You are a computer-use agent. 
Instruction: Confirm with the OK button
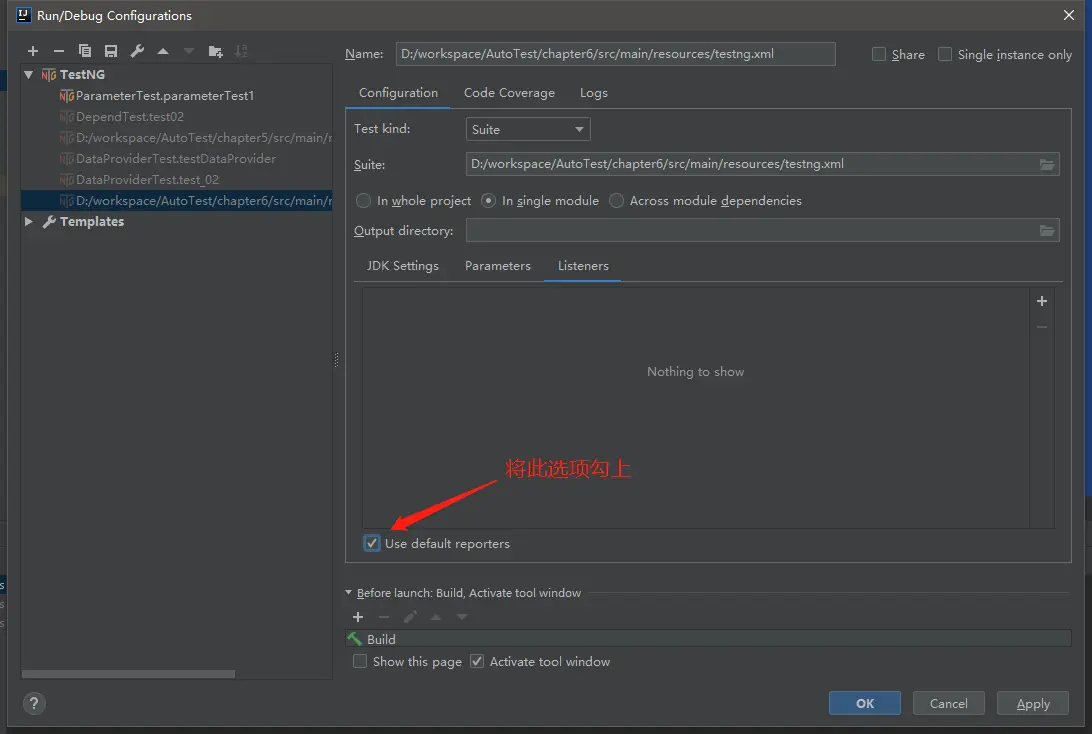864,703
